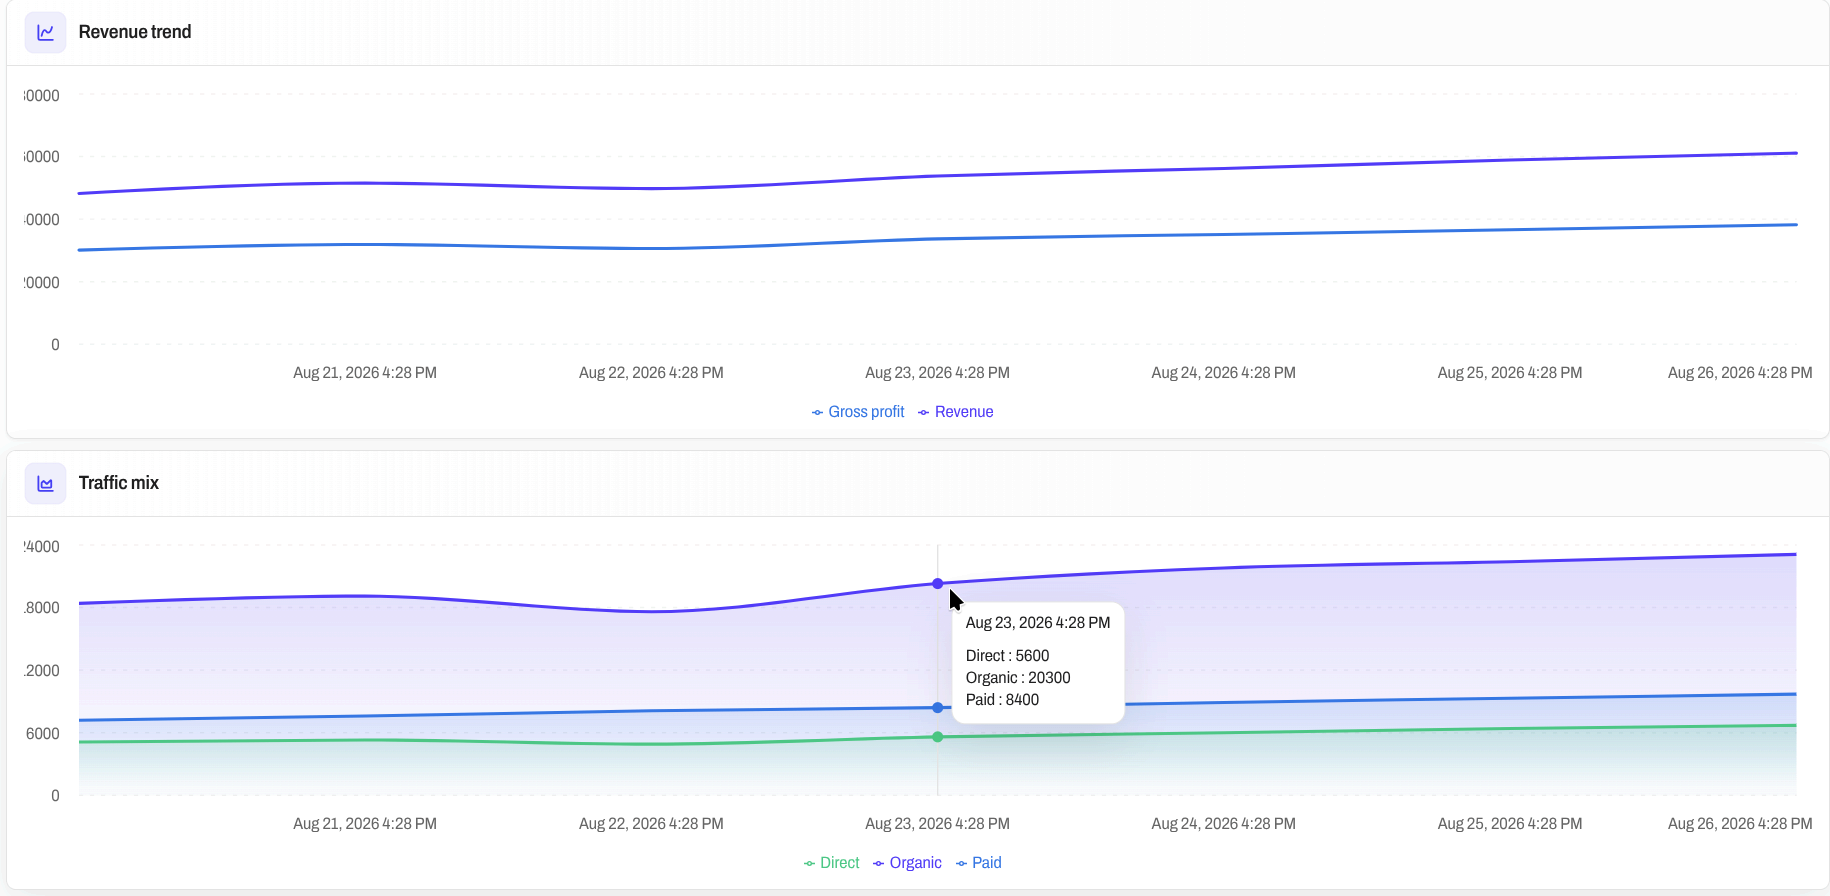Toggle the Organic series legend item
Image resolution: width=1830 pixels, height=896 pixels.
(907, 863)
